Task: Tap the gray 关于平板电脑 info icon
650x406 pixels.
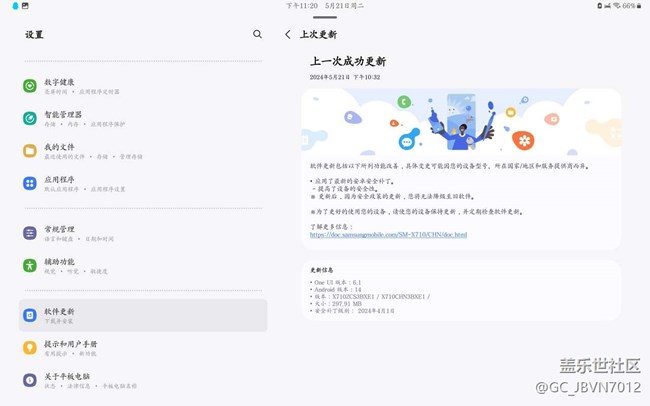Action: click(x=30, y=380)
